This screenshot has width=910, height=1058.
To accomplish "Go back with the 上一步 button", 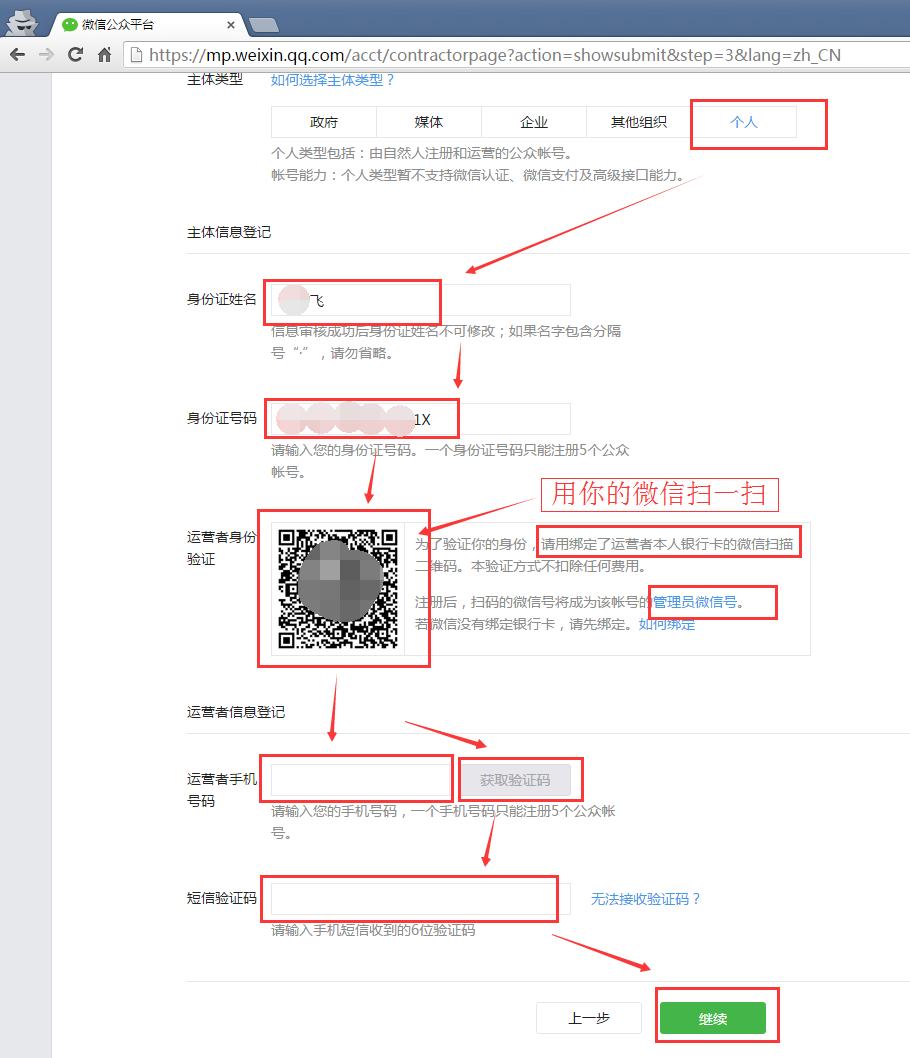I will (589, 1018).
